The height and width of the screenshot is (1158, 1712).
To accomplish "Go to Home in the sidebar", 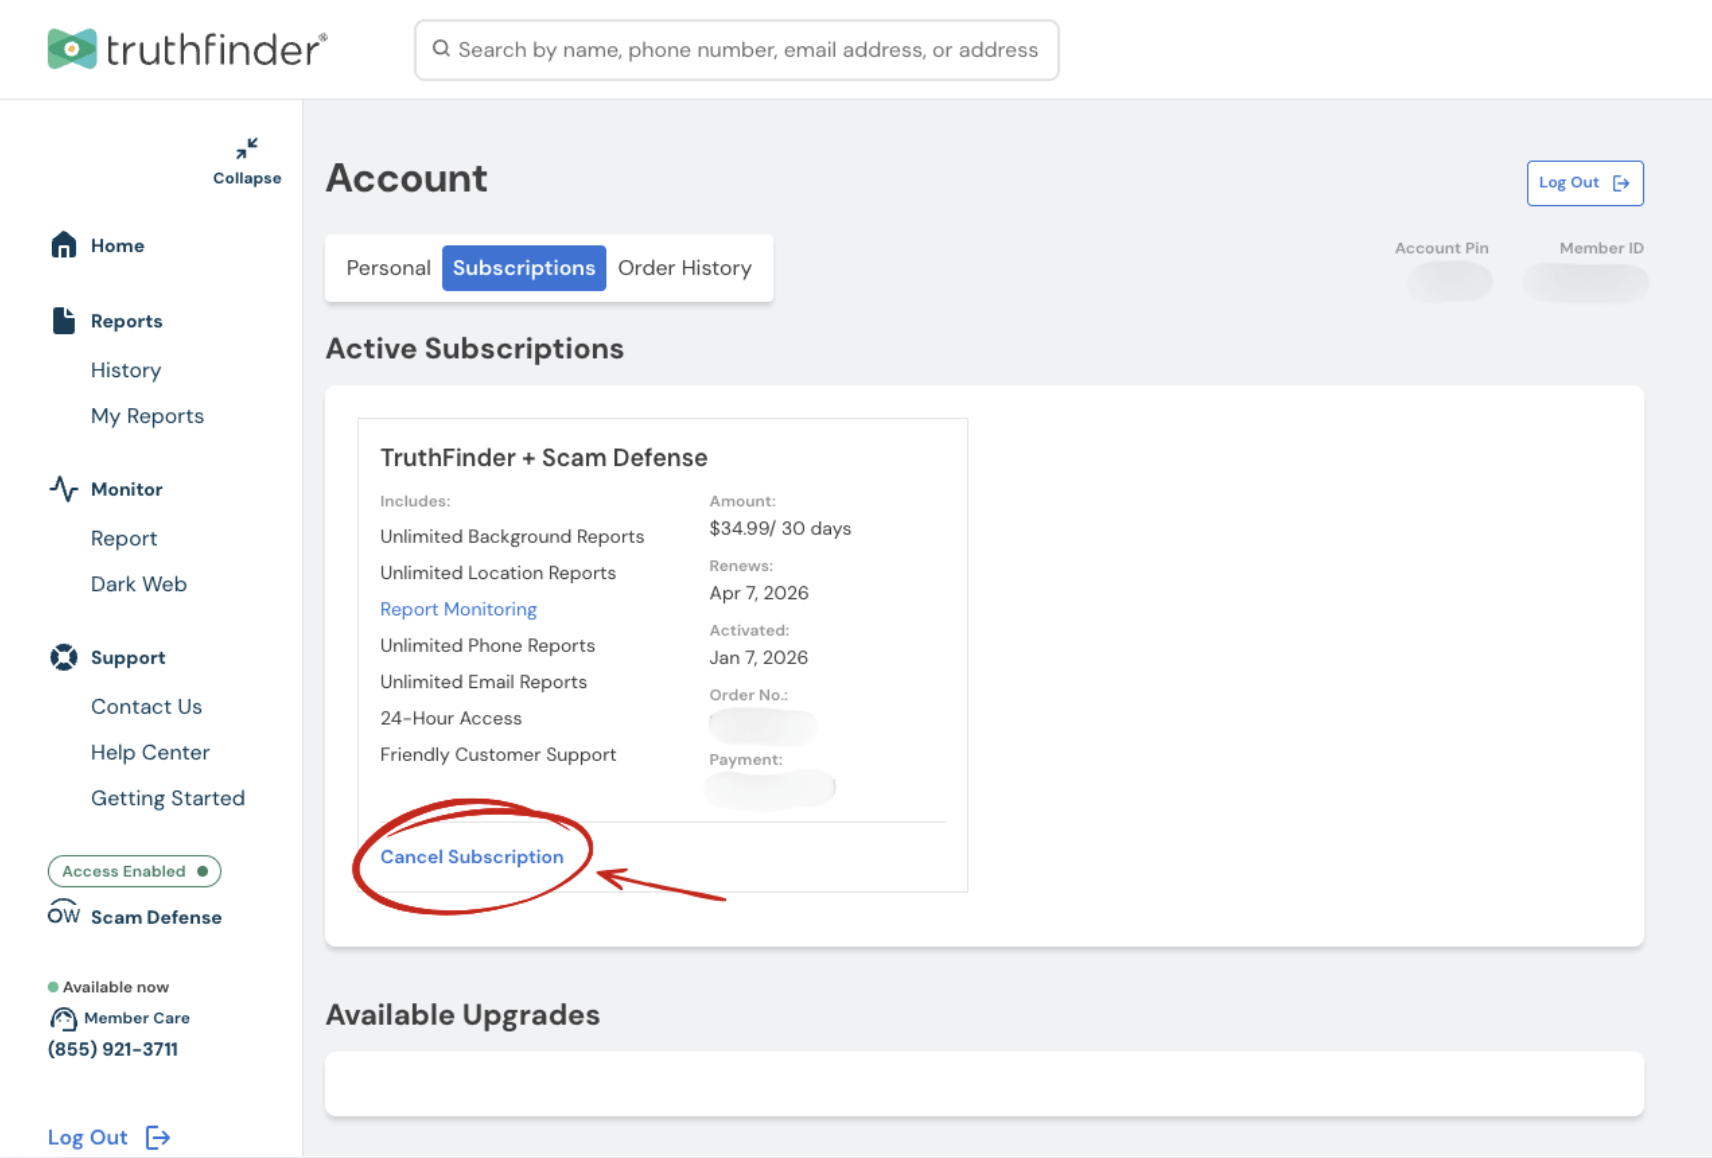I will click(117, 245).
